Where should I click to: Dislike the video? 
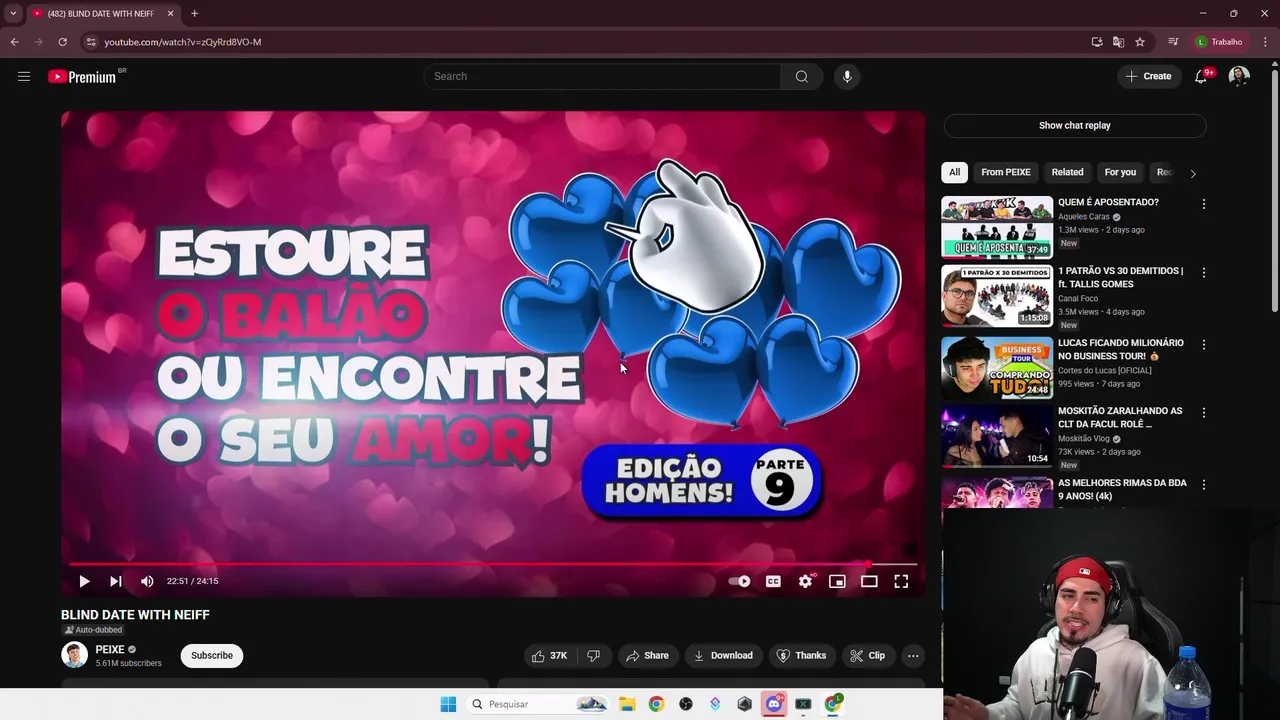click(593, 656)
